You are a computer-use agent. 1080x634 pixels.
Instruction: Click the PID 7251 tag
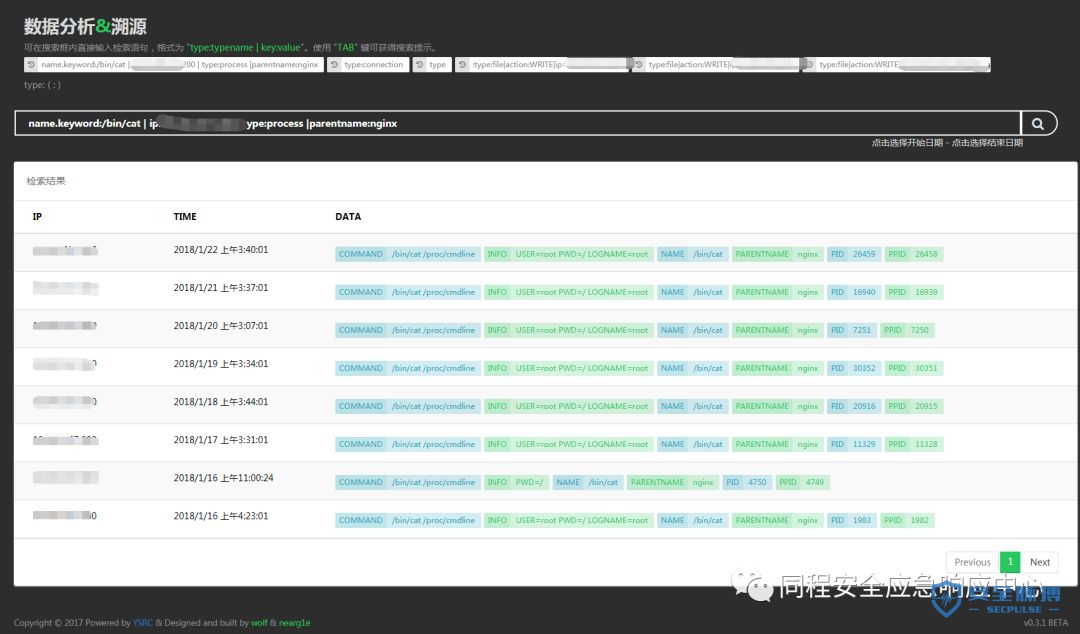point(851,330)
